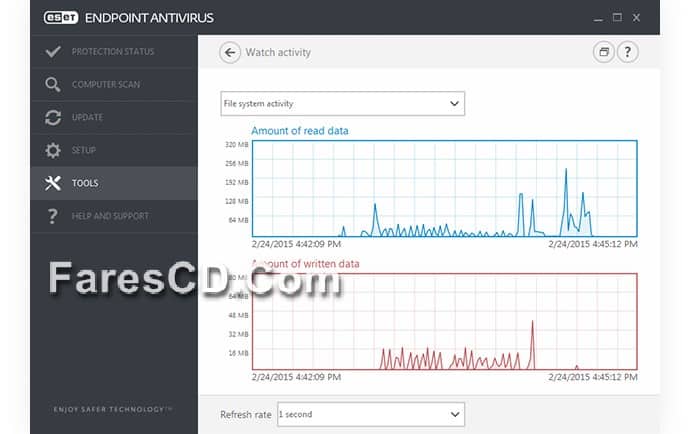Click the read graph start time 4:42:09 PM

pyautogui.click(x=296, y=244)
